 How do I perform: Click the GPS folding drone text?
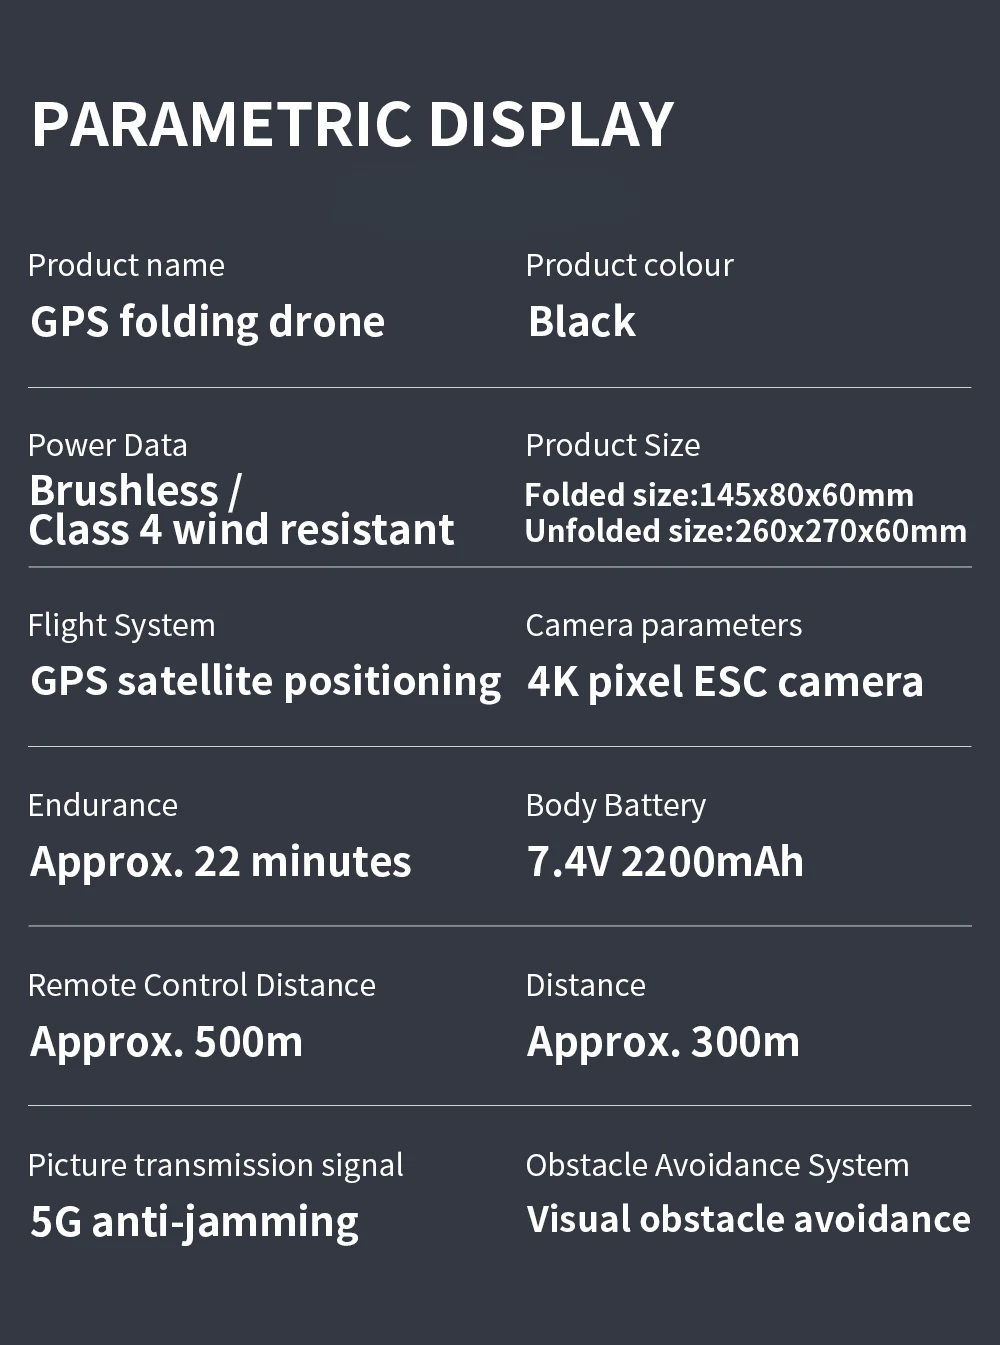coord(207,323)
